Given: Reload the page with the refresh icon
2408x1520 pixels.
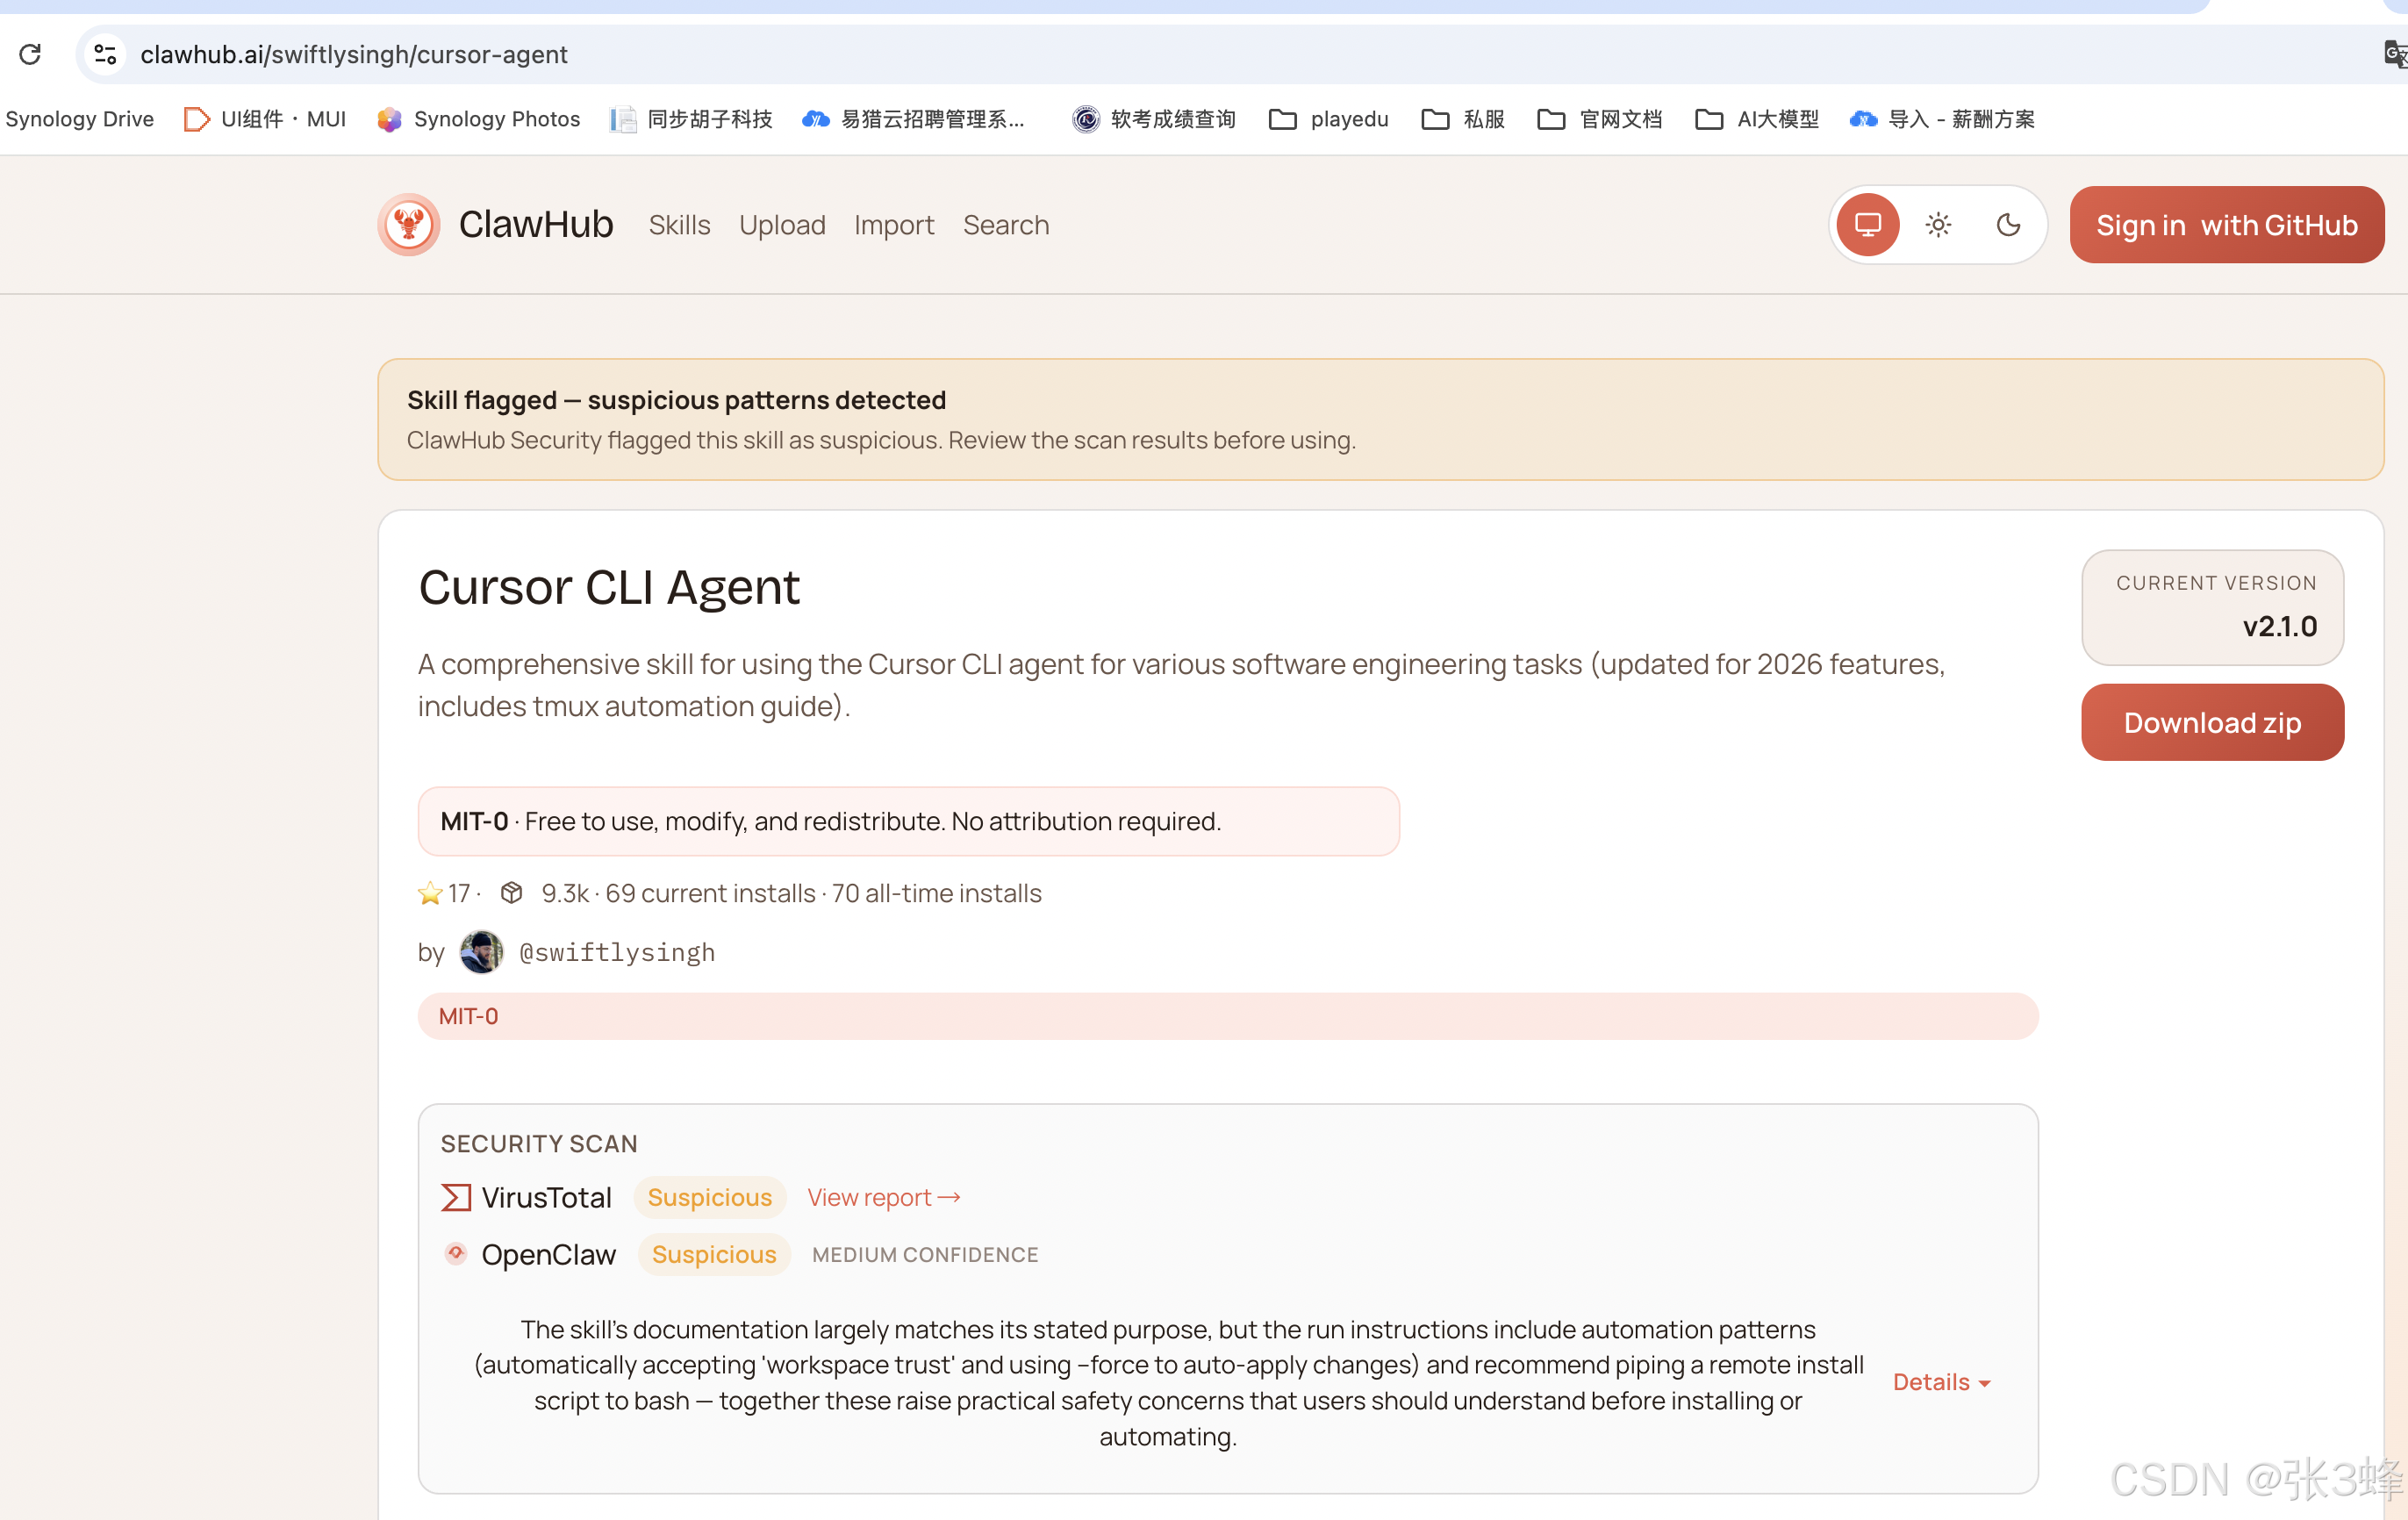Looking at the screenshot, I should coord(30,54).
